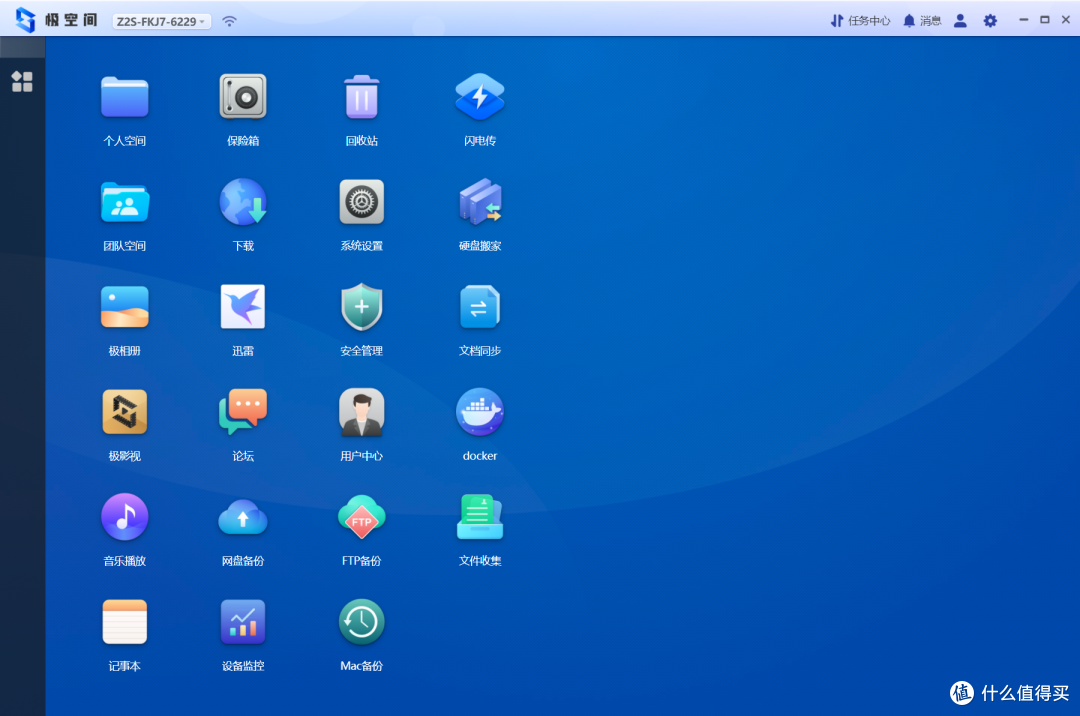The height and width of the screenshot is (716, 1080).
Task: Open the 任务中心 task center
Action: tap(860, 21)
